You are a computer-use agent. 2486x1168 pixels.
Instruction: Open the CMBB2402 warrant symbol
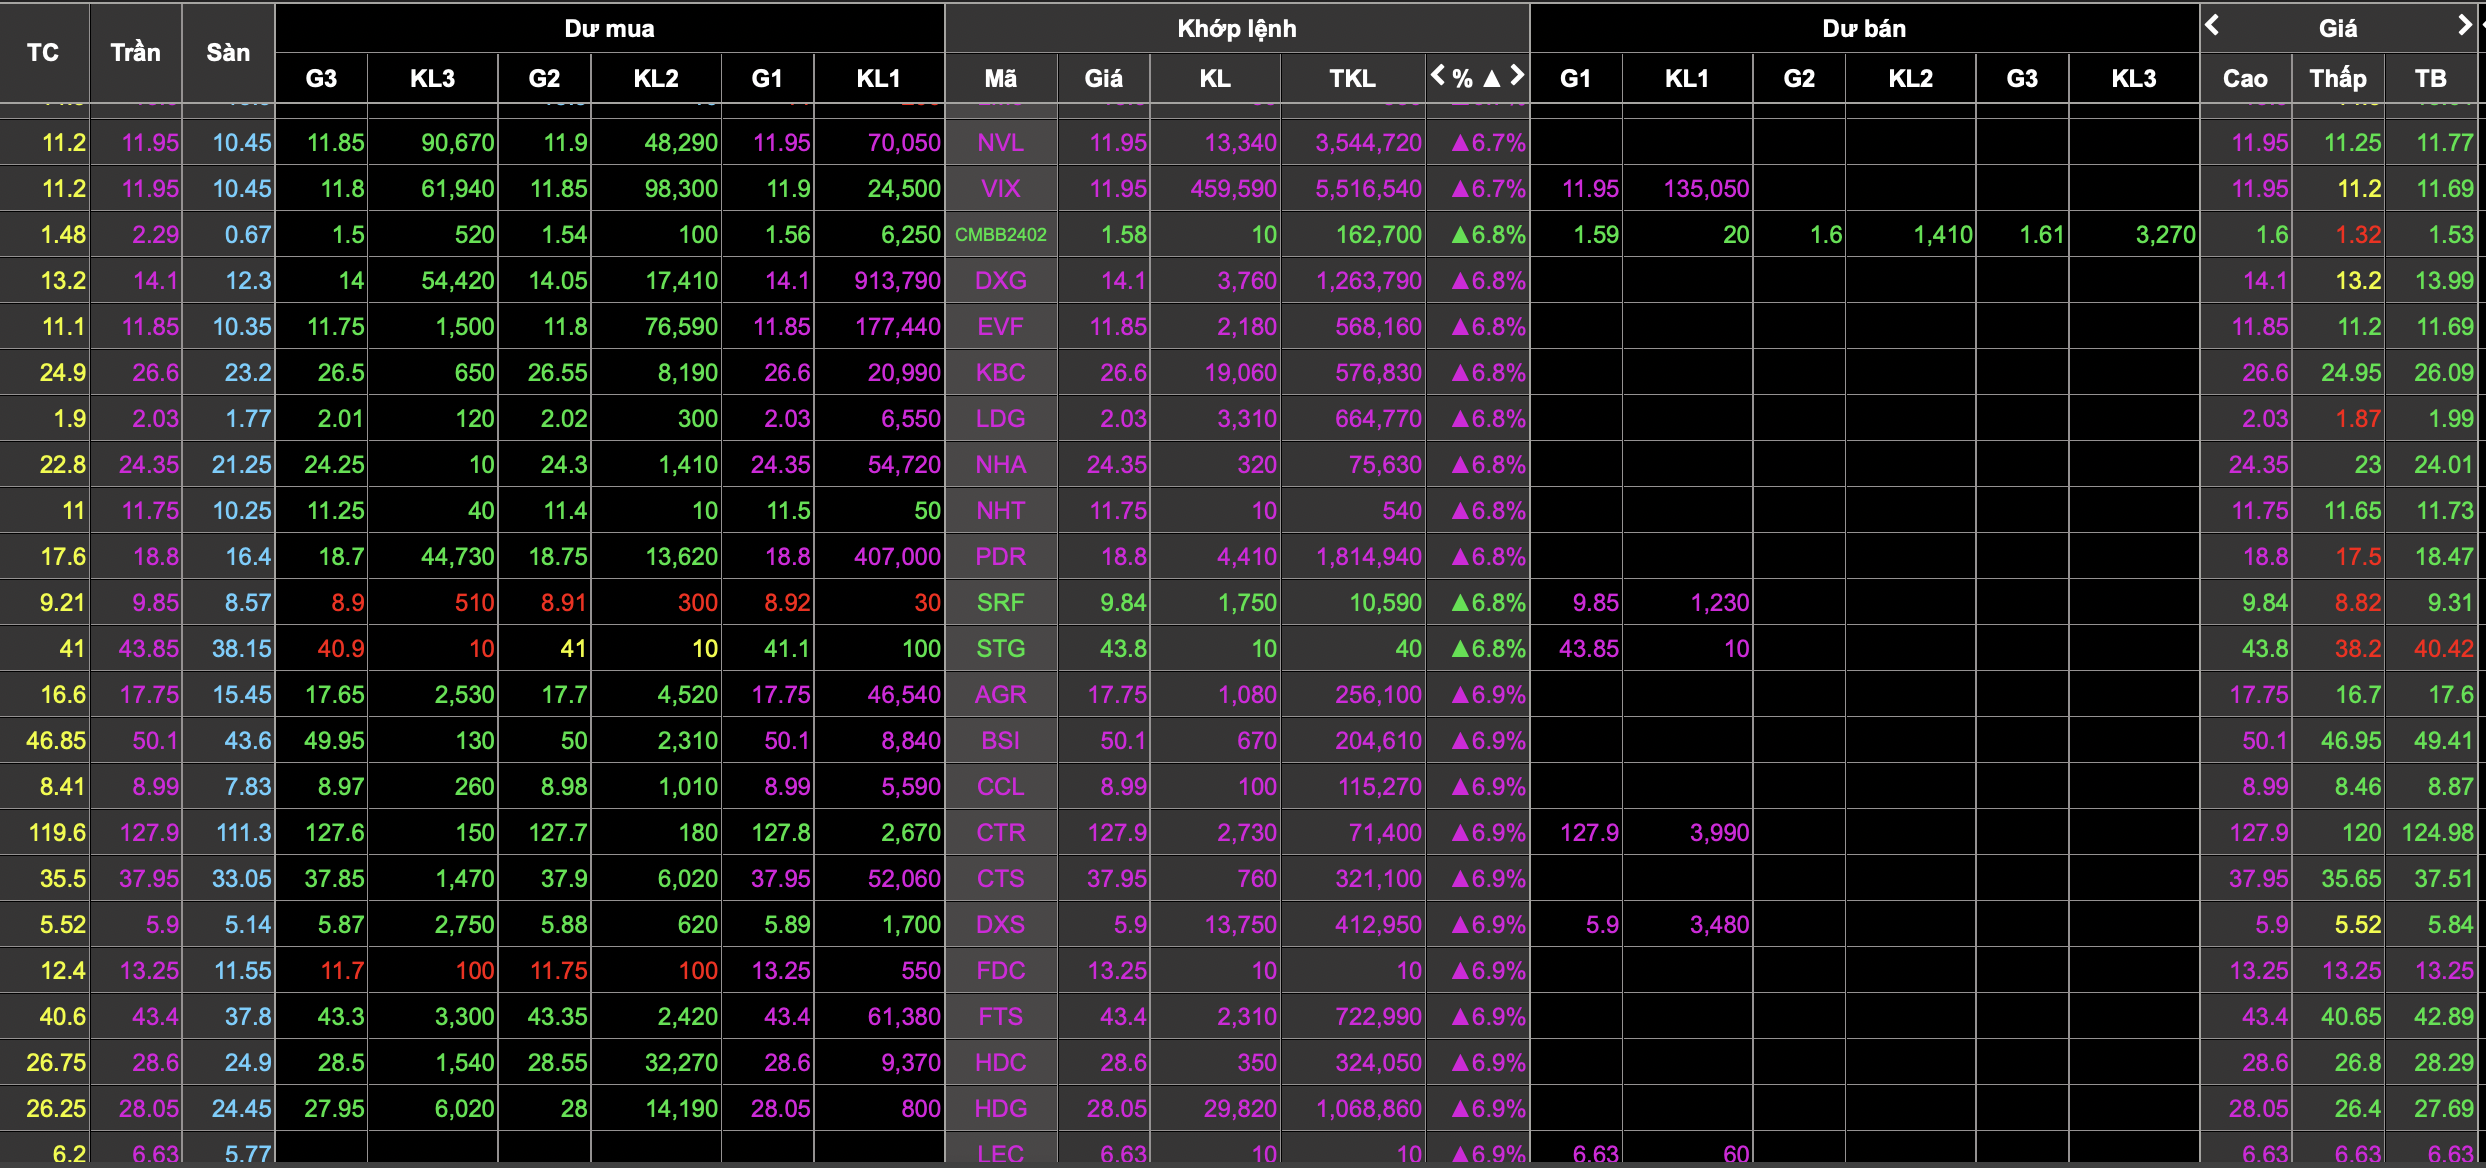pos(1000,235)
